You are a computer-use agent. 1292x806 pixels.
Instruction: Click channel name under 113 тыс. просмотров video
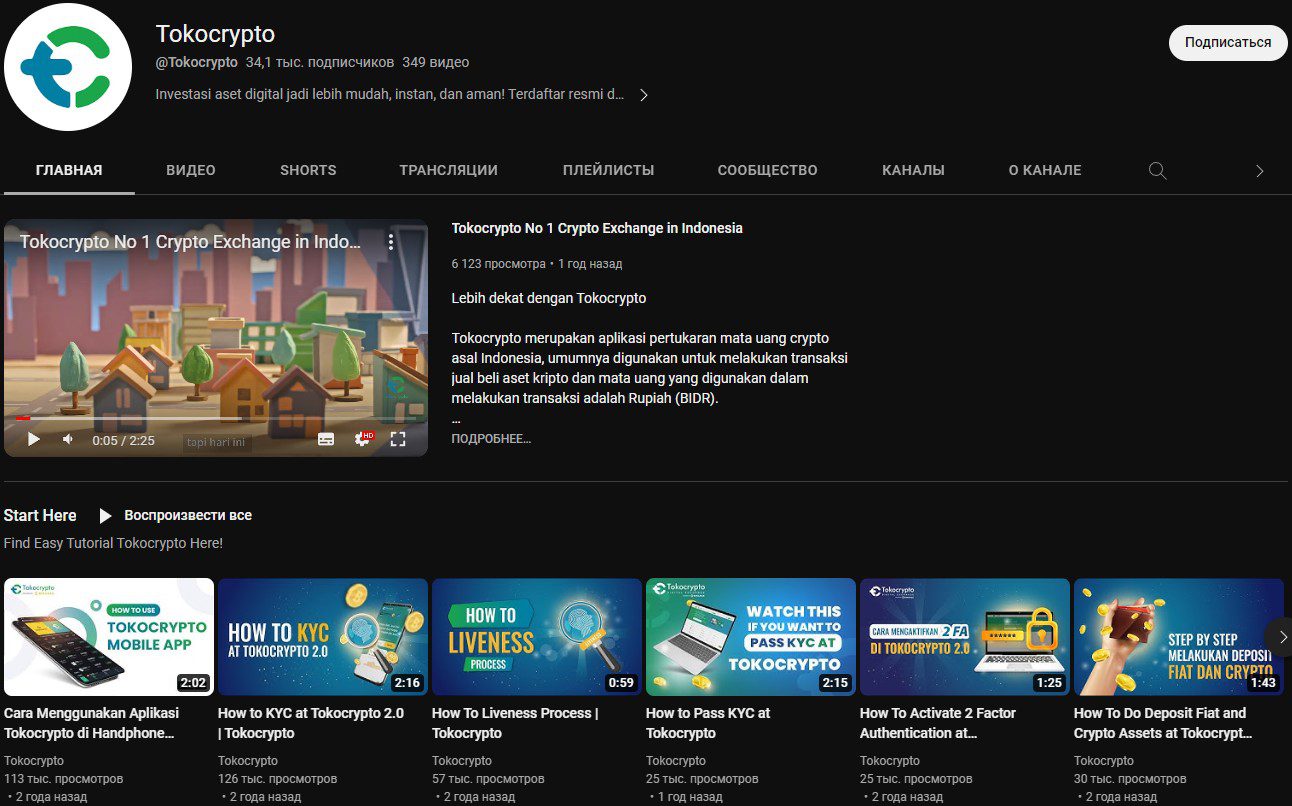[x=34, y=761]
